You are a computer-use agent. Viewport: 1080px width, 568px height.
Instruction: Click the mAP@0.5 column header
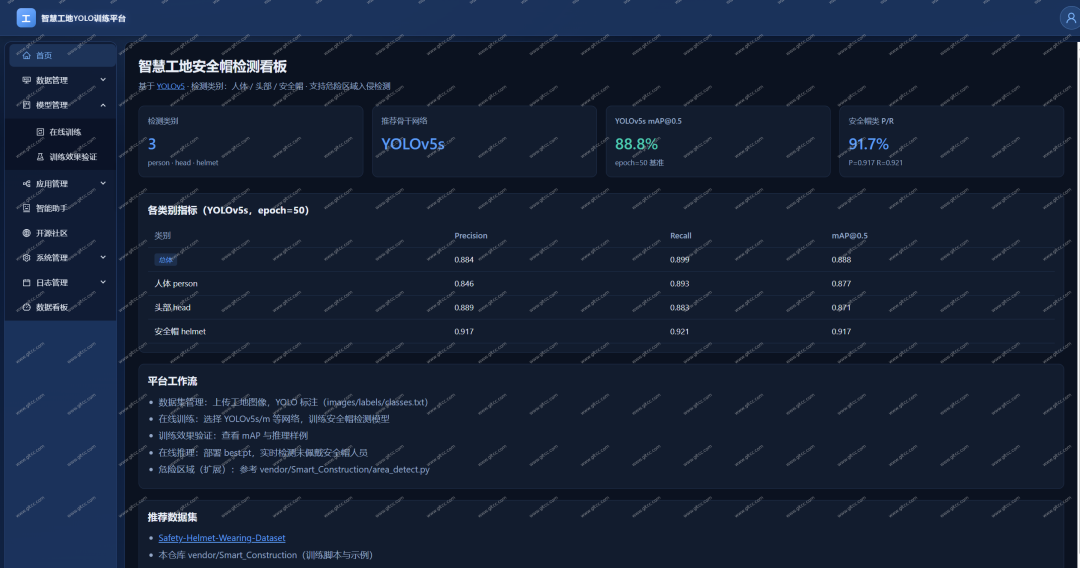point(849,235)
